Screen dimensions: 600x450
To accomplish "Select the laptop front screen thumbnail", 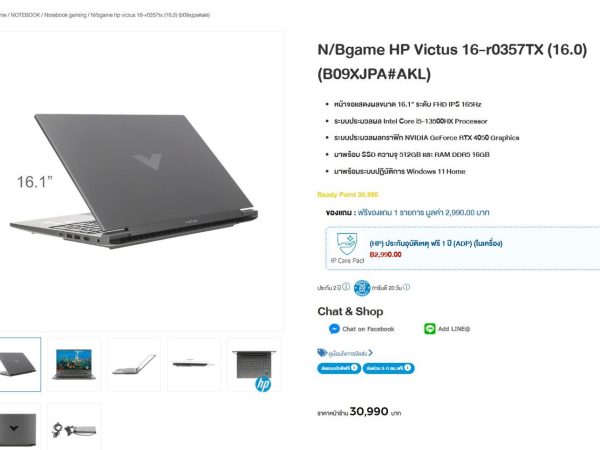I will [x=74, y=364].
